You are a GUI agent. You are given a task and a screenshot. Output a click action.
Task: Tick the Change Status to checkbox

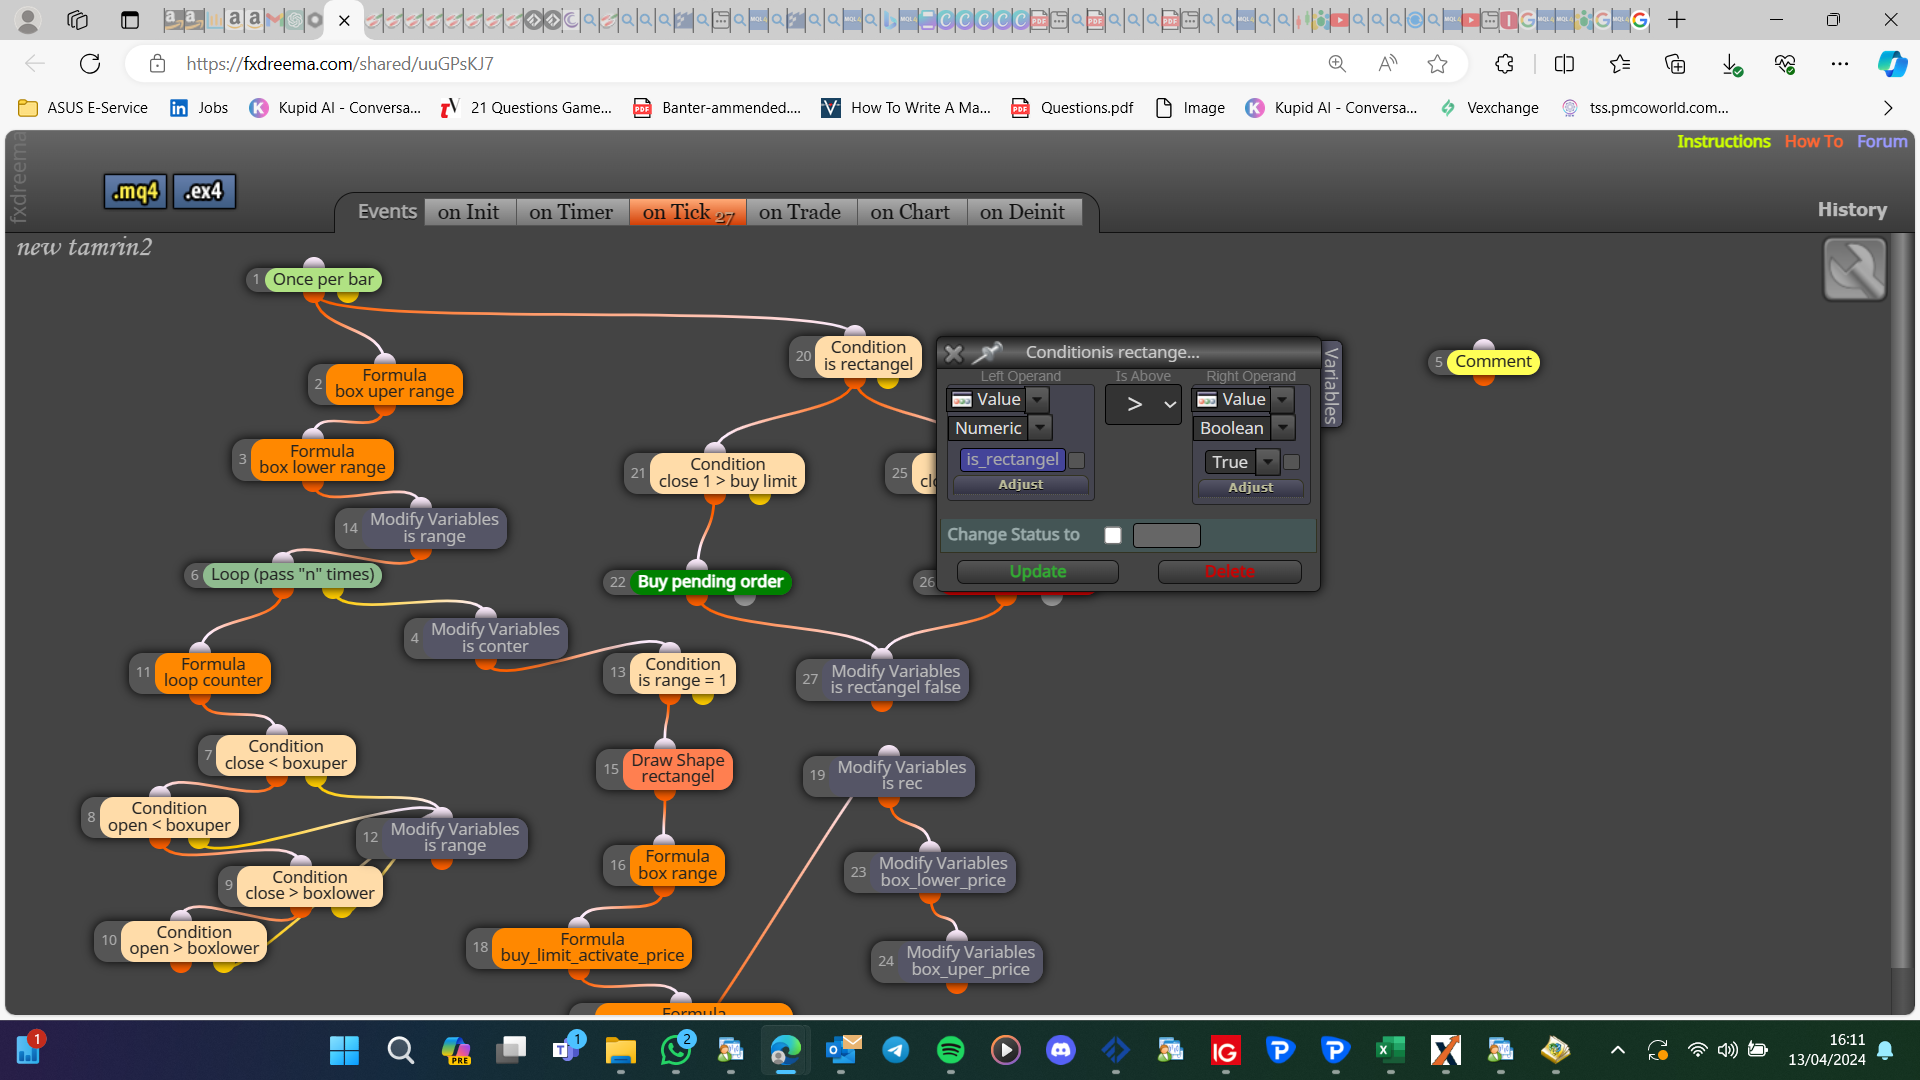[1112, 535]
